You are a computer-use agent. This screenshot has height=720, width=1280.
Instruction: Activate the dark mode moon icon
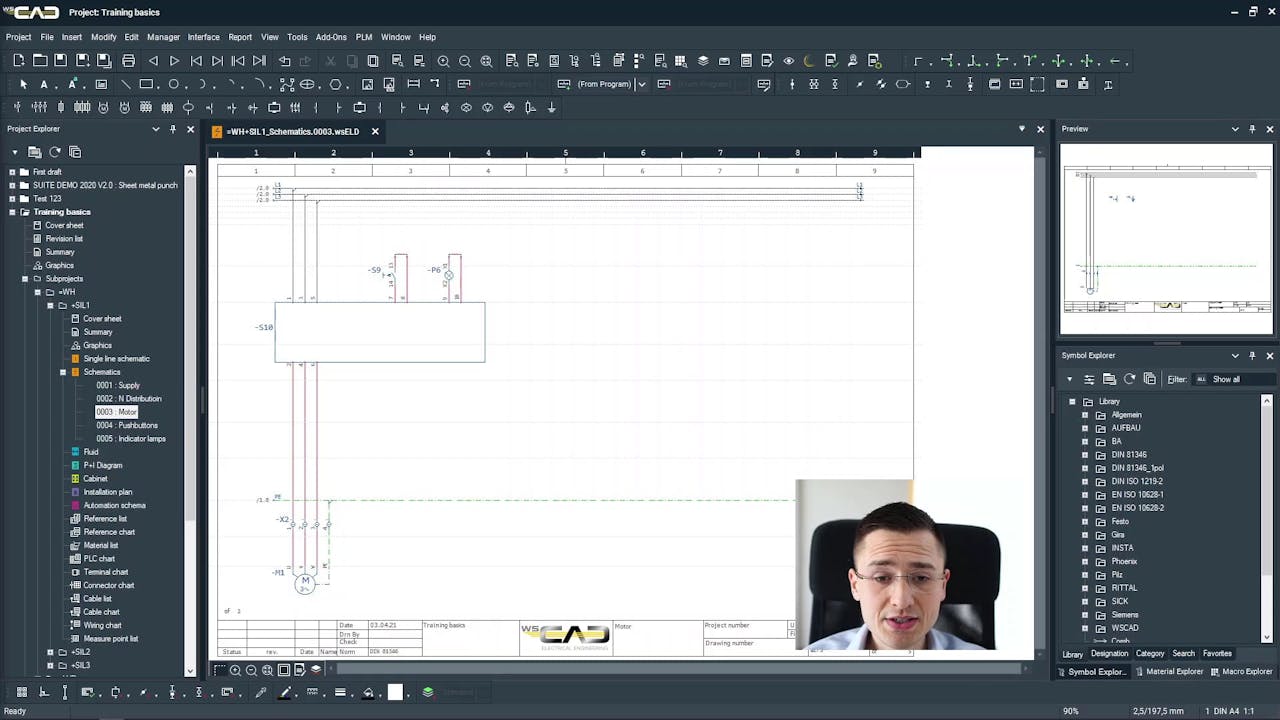point(810,60)
